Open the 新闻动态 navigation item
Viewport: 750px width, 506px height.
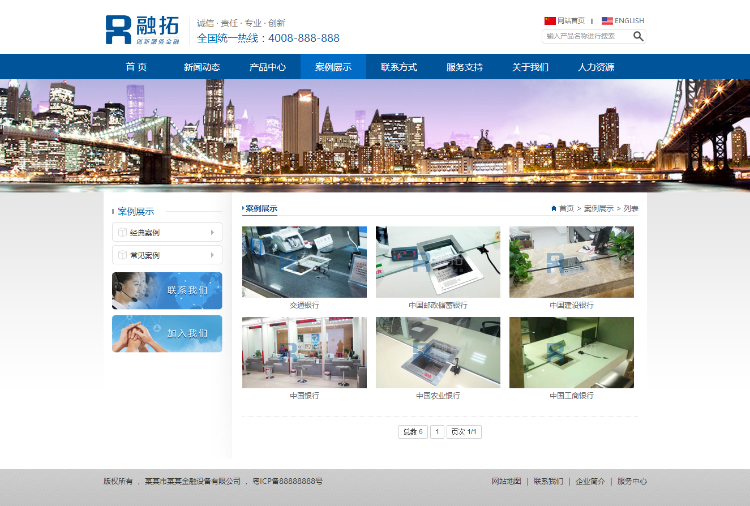click(x=202, y=67)
